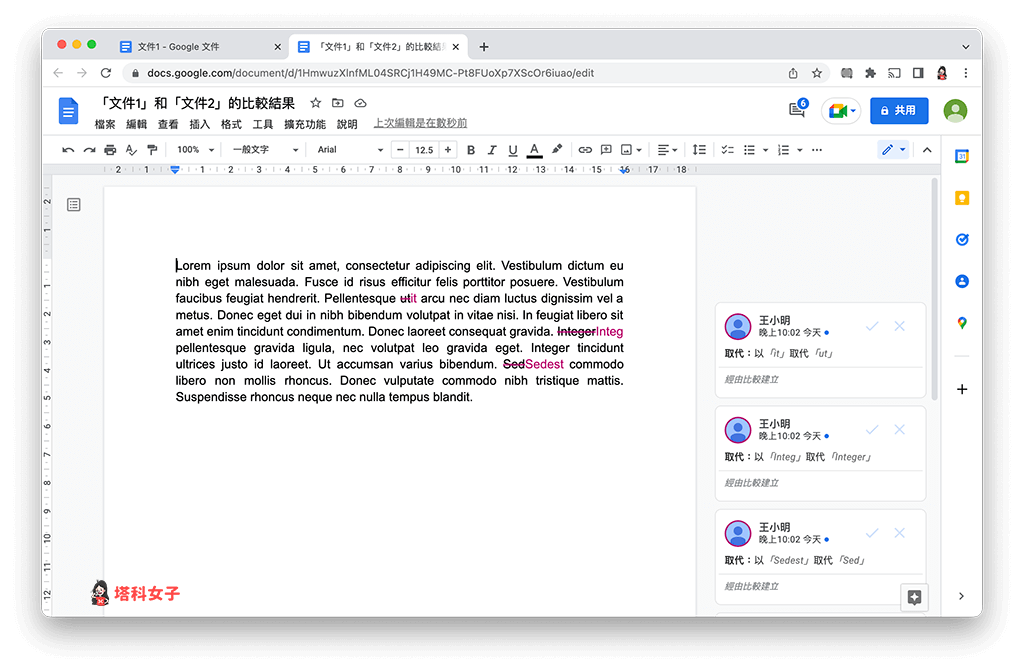The image size is (1024, 672).
Task: Accept the 'Integ' replacement suggestion
Action: click(x=872, y=430)
